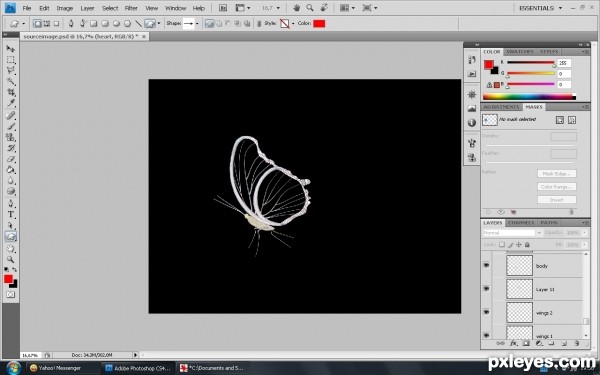Screen dimensions: 600x375
Task: Select the Magic Wand tool
Action: click(x=10, y=81)
